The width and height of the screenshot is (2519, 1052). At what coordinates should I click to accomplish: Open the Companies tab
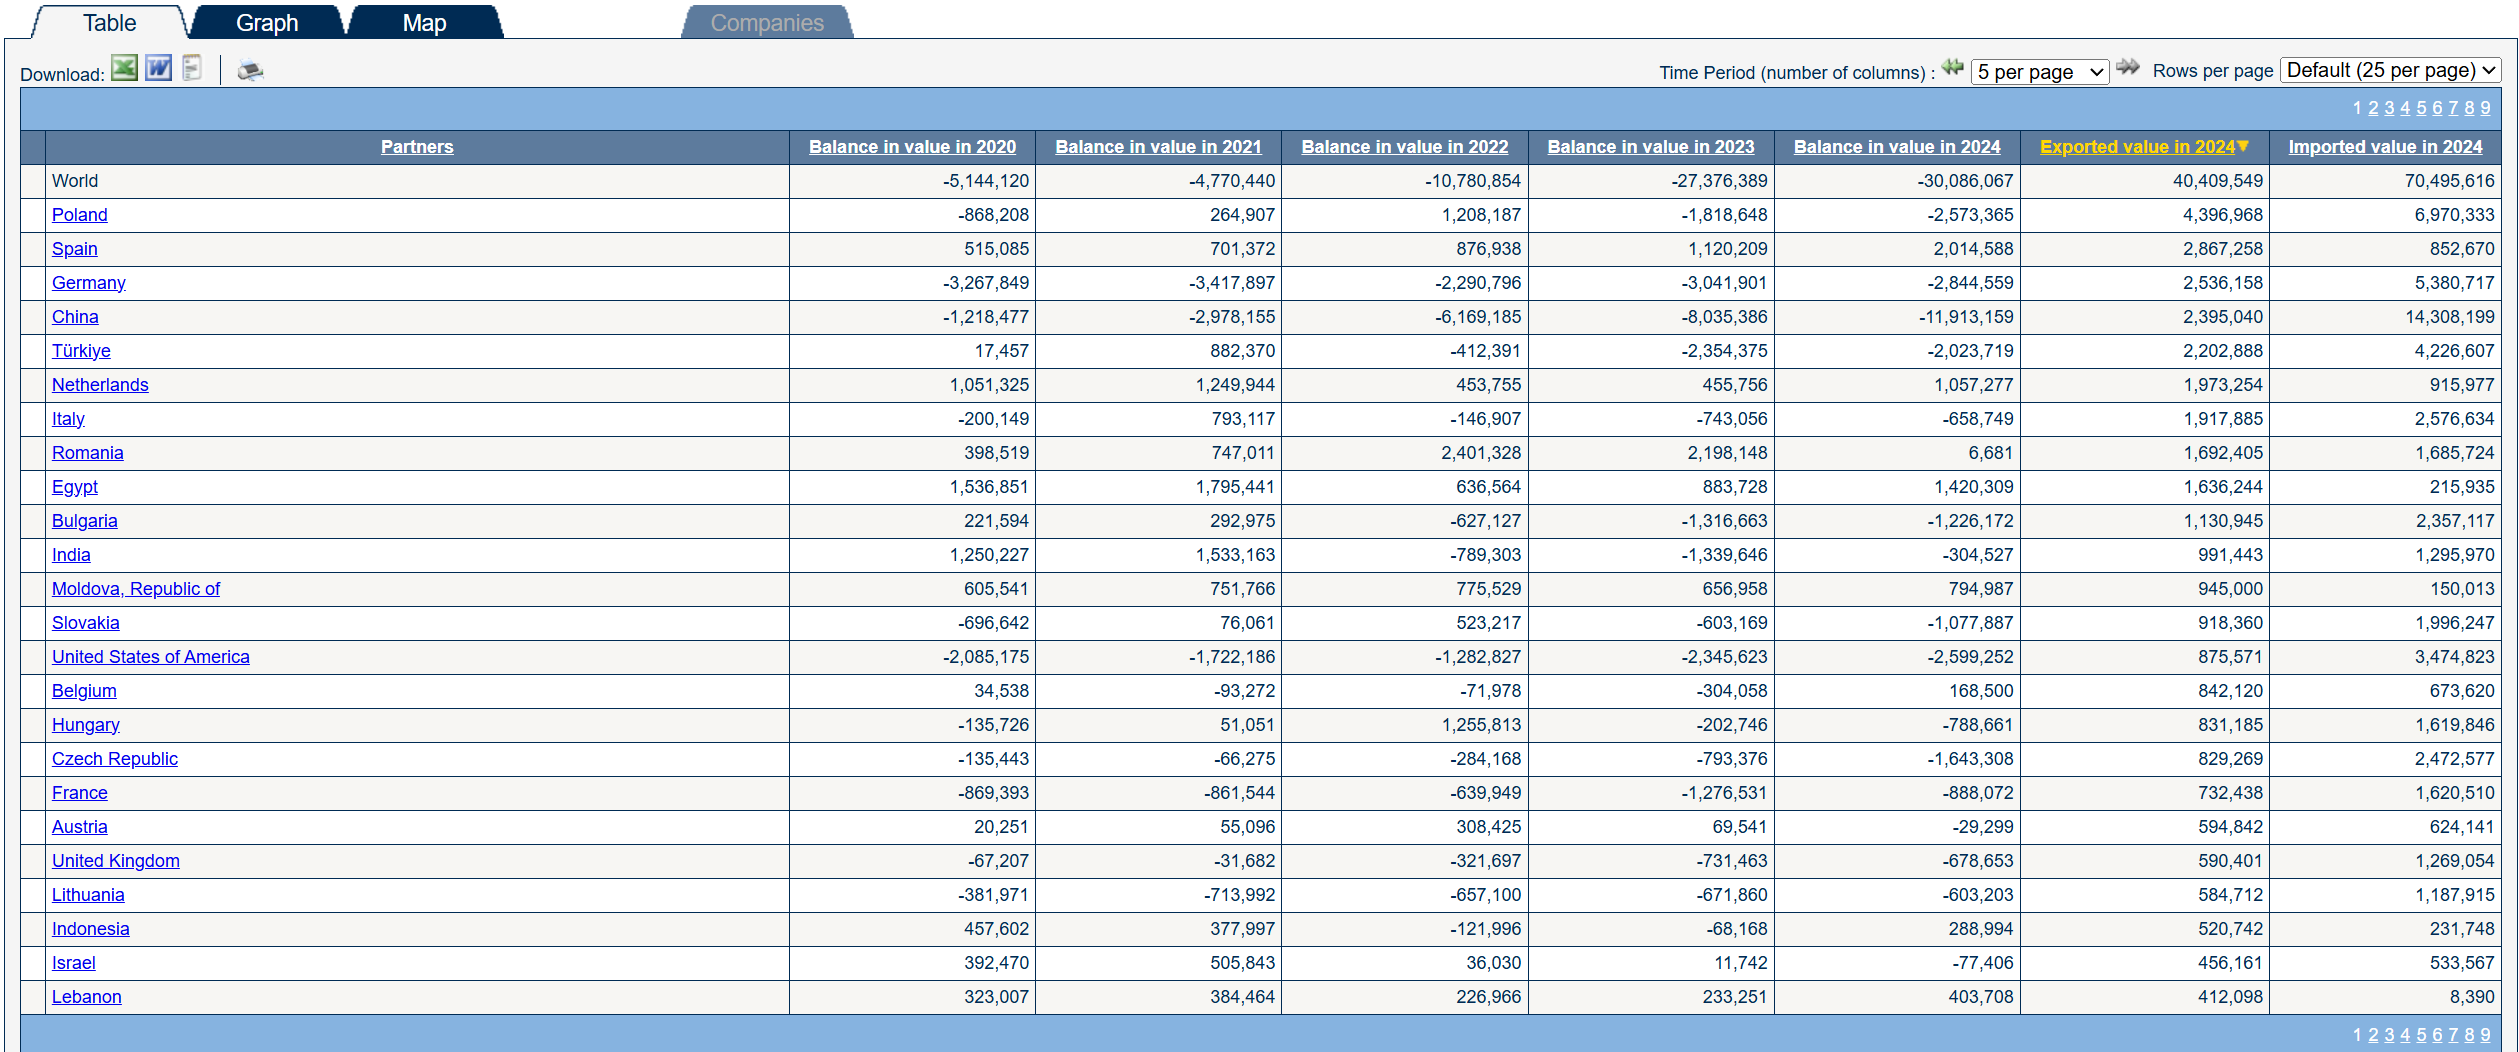click(x=767, y=22)
